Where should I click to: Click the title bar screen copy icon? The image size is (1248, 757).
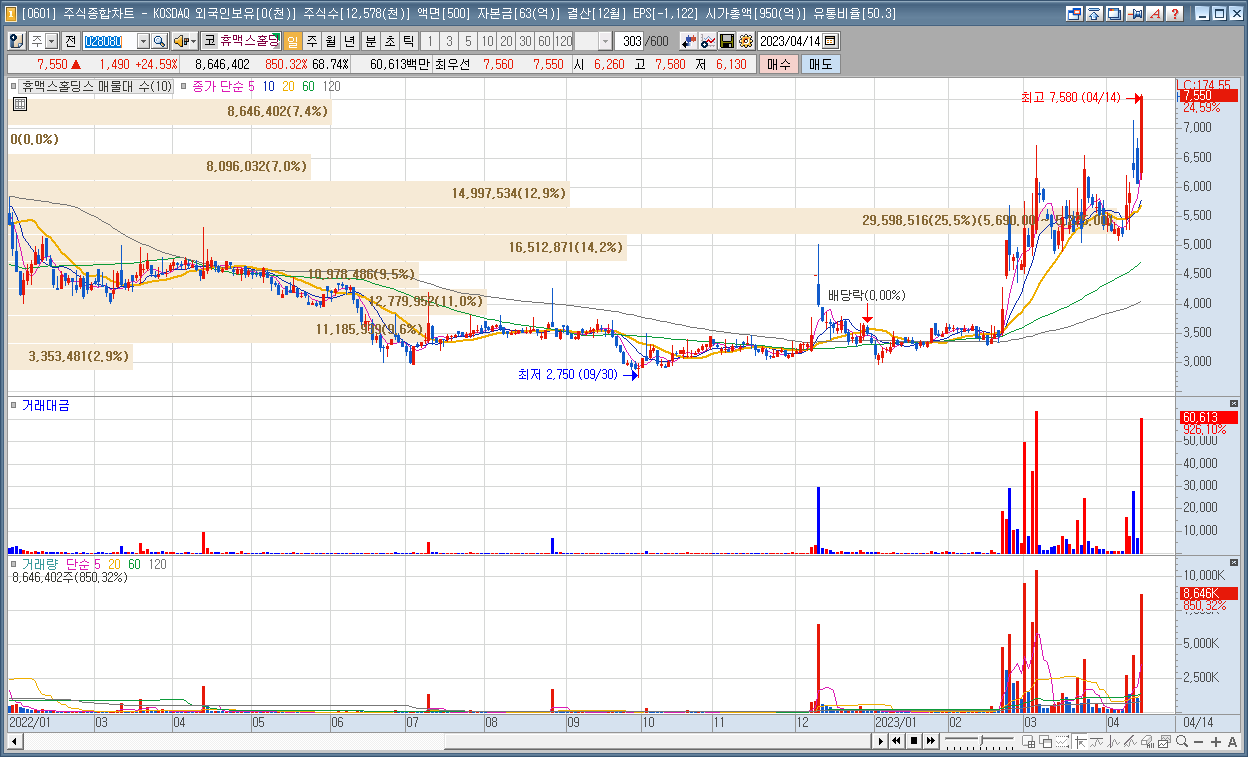point(1075,14)
